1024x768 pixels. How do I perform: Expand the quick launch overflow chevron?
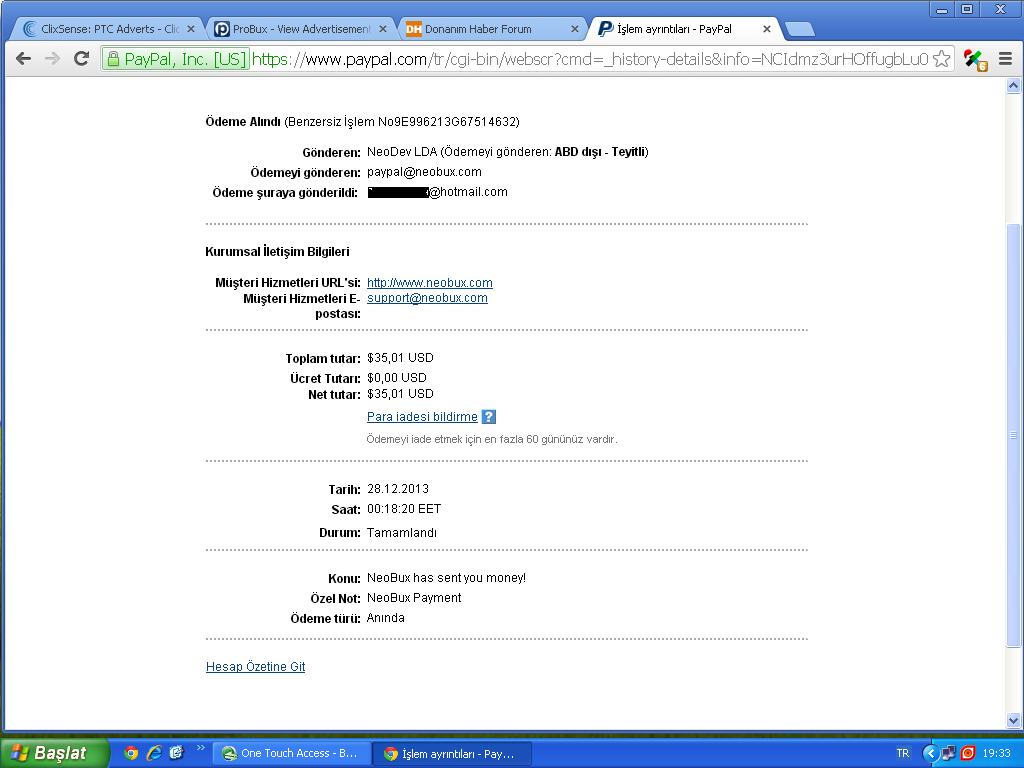(200, 748)
